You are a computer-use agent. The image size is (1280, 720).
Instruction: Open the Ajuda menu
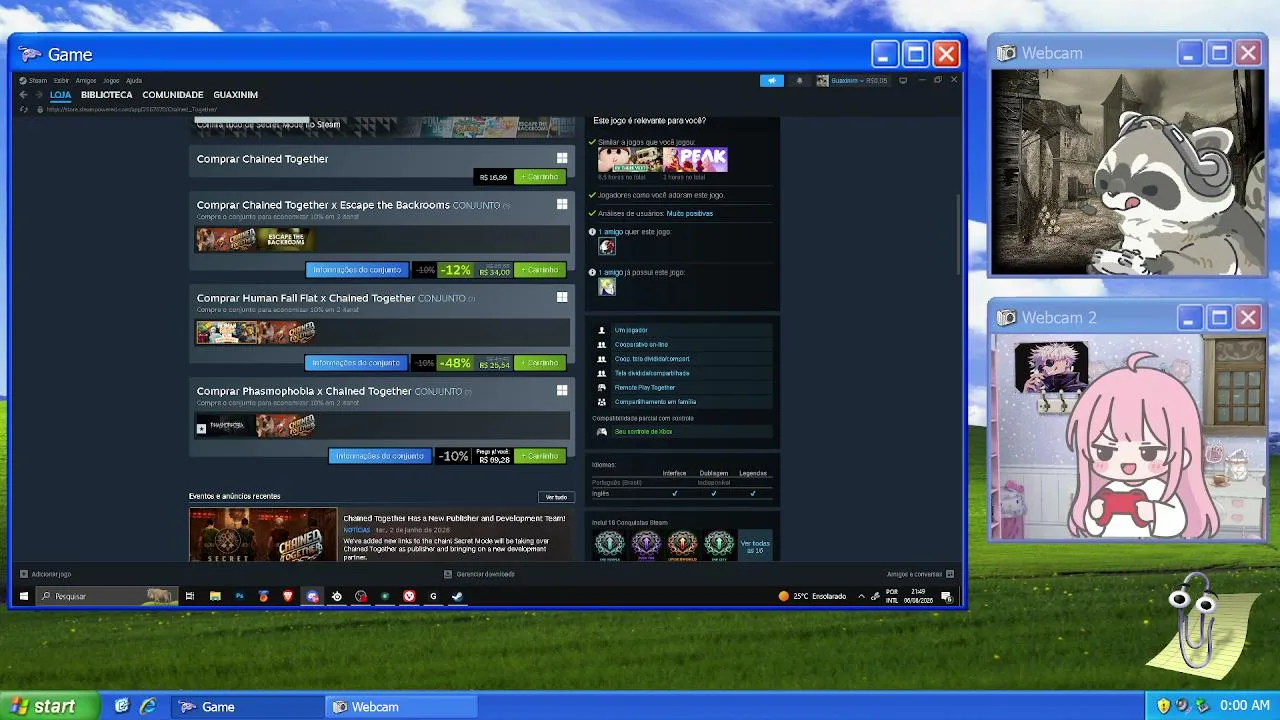pyautogui.click(x=134, y=80)
